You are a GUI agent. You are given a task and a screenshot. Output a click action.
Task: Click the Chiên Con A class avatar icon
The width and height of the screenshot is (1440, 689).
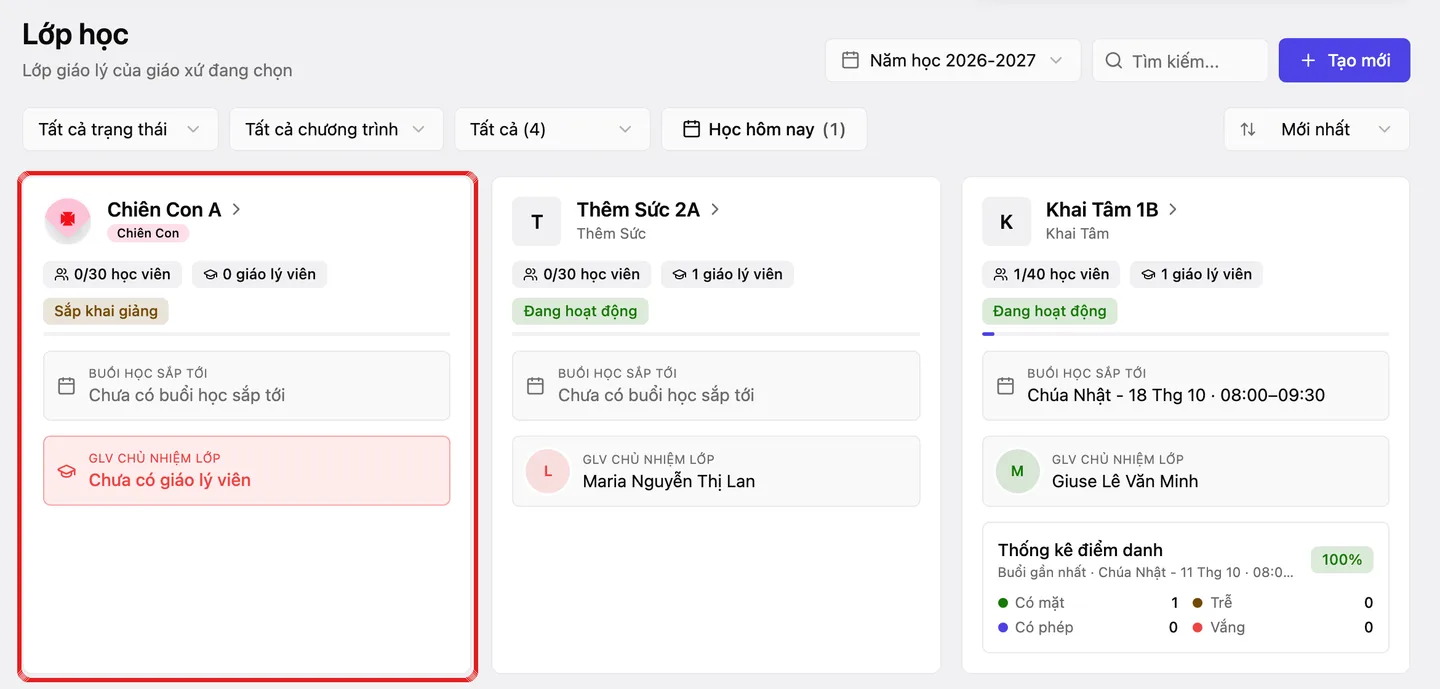pos(68,220)
